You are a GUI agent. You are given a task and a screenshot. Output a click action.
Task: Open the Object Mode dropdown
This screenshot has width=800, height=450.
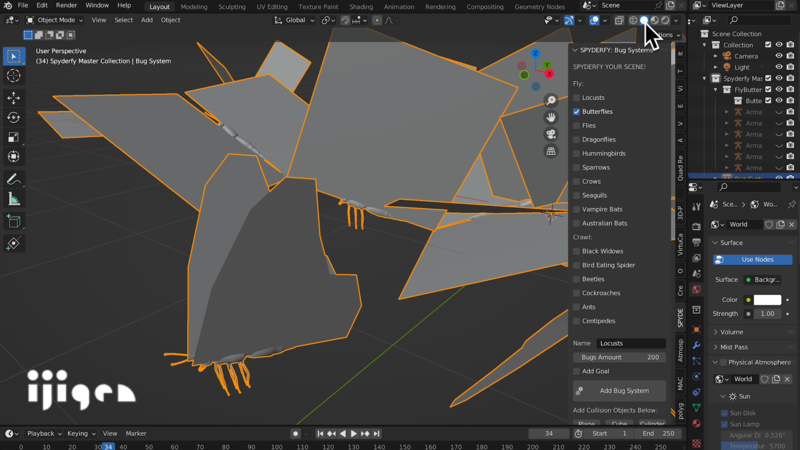pyautogui.click(x=55, y=20)
